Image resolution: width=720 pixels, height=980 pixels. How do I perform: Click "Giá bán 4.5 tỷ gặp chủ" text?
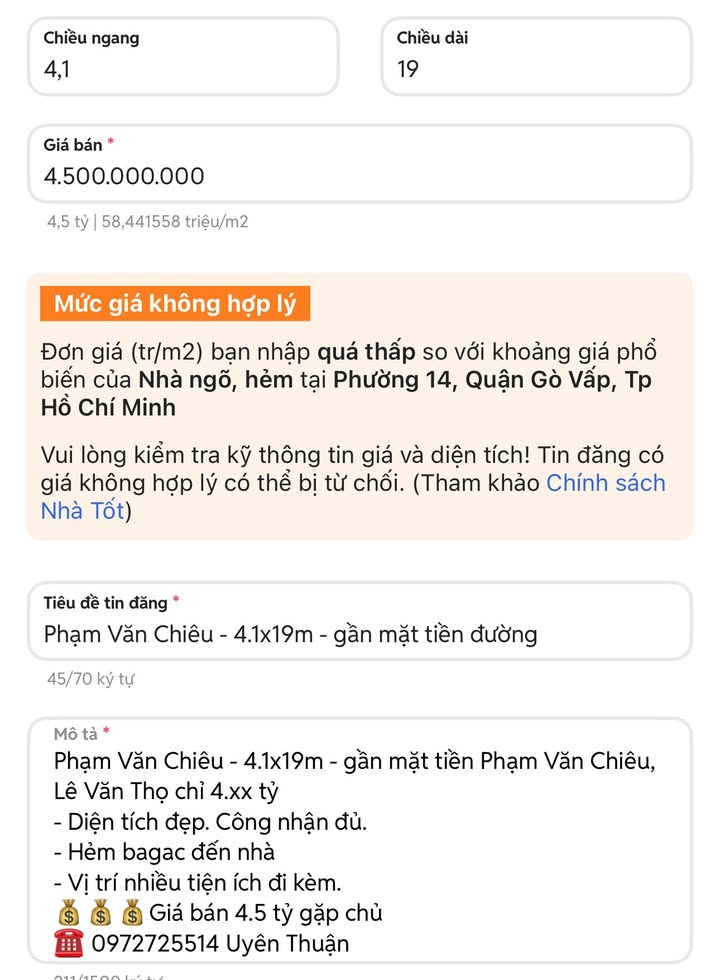coord(266,913)
